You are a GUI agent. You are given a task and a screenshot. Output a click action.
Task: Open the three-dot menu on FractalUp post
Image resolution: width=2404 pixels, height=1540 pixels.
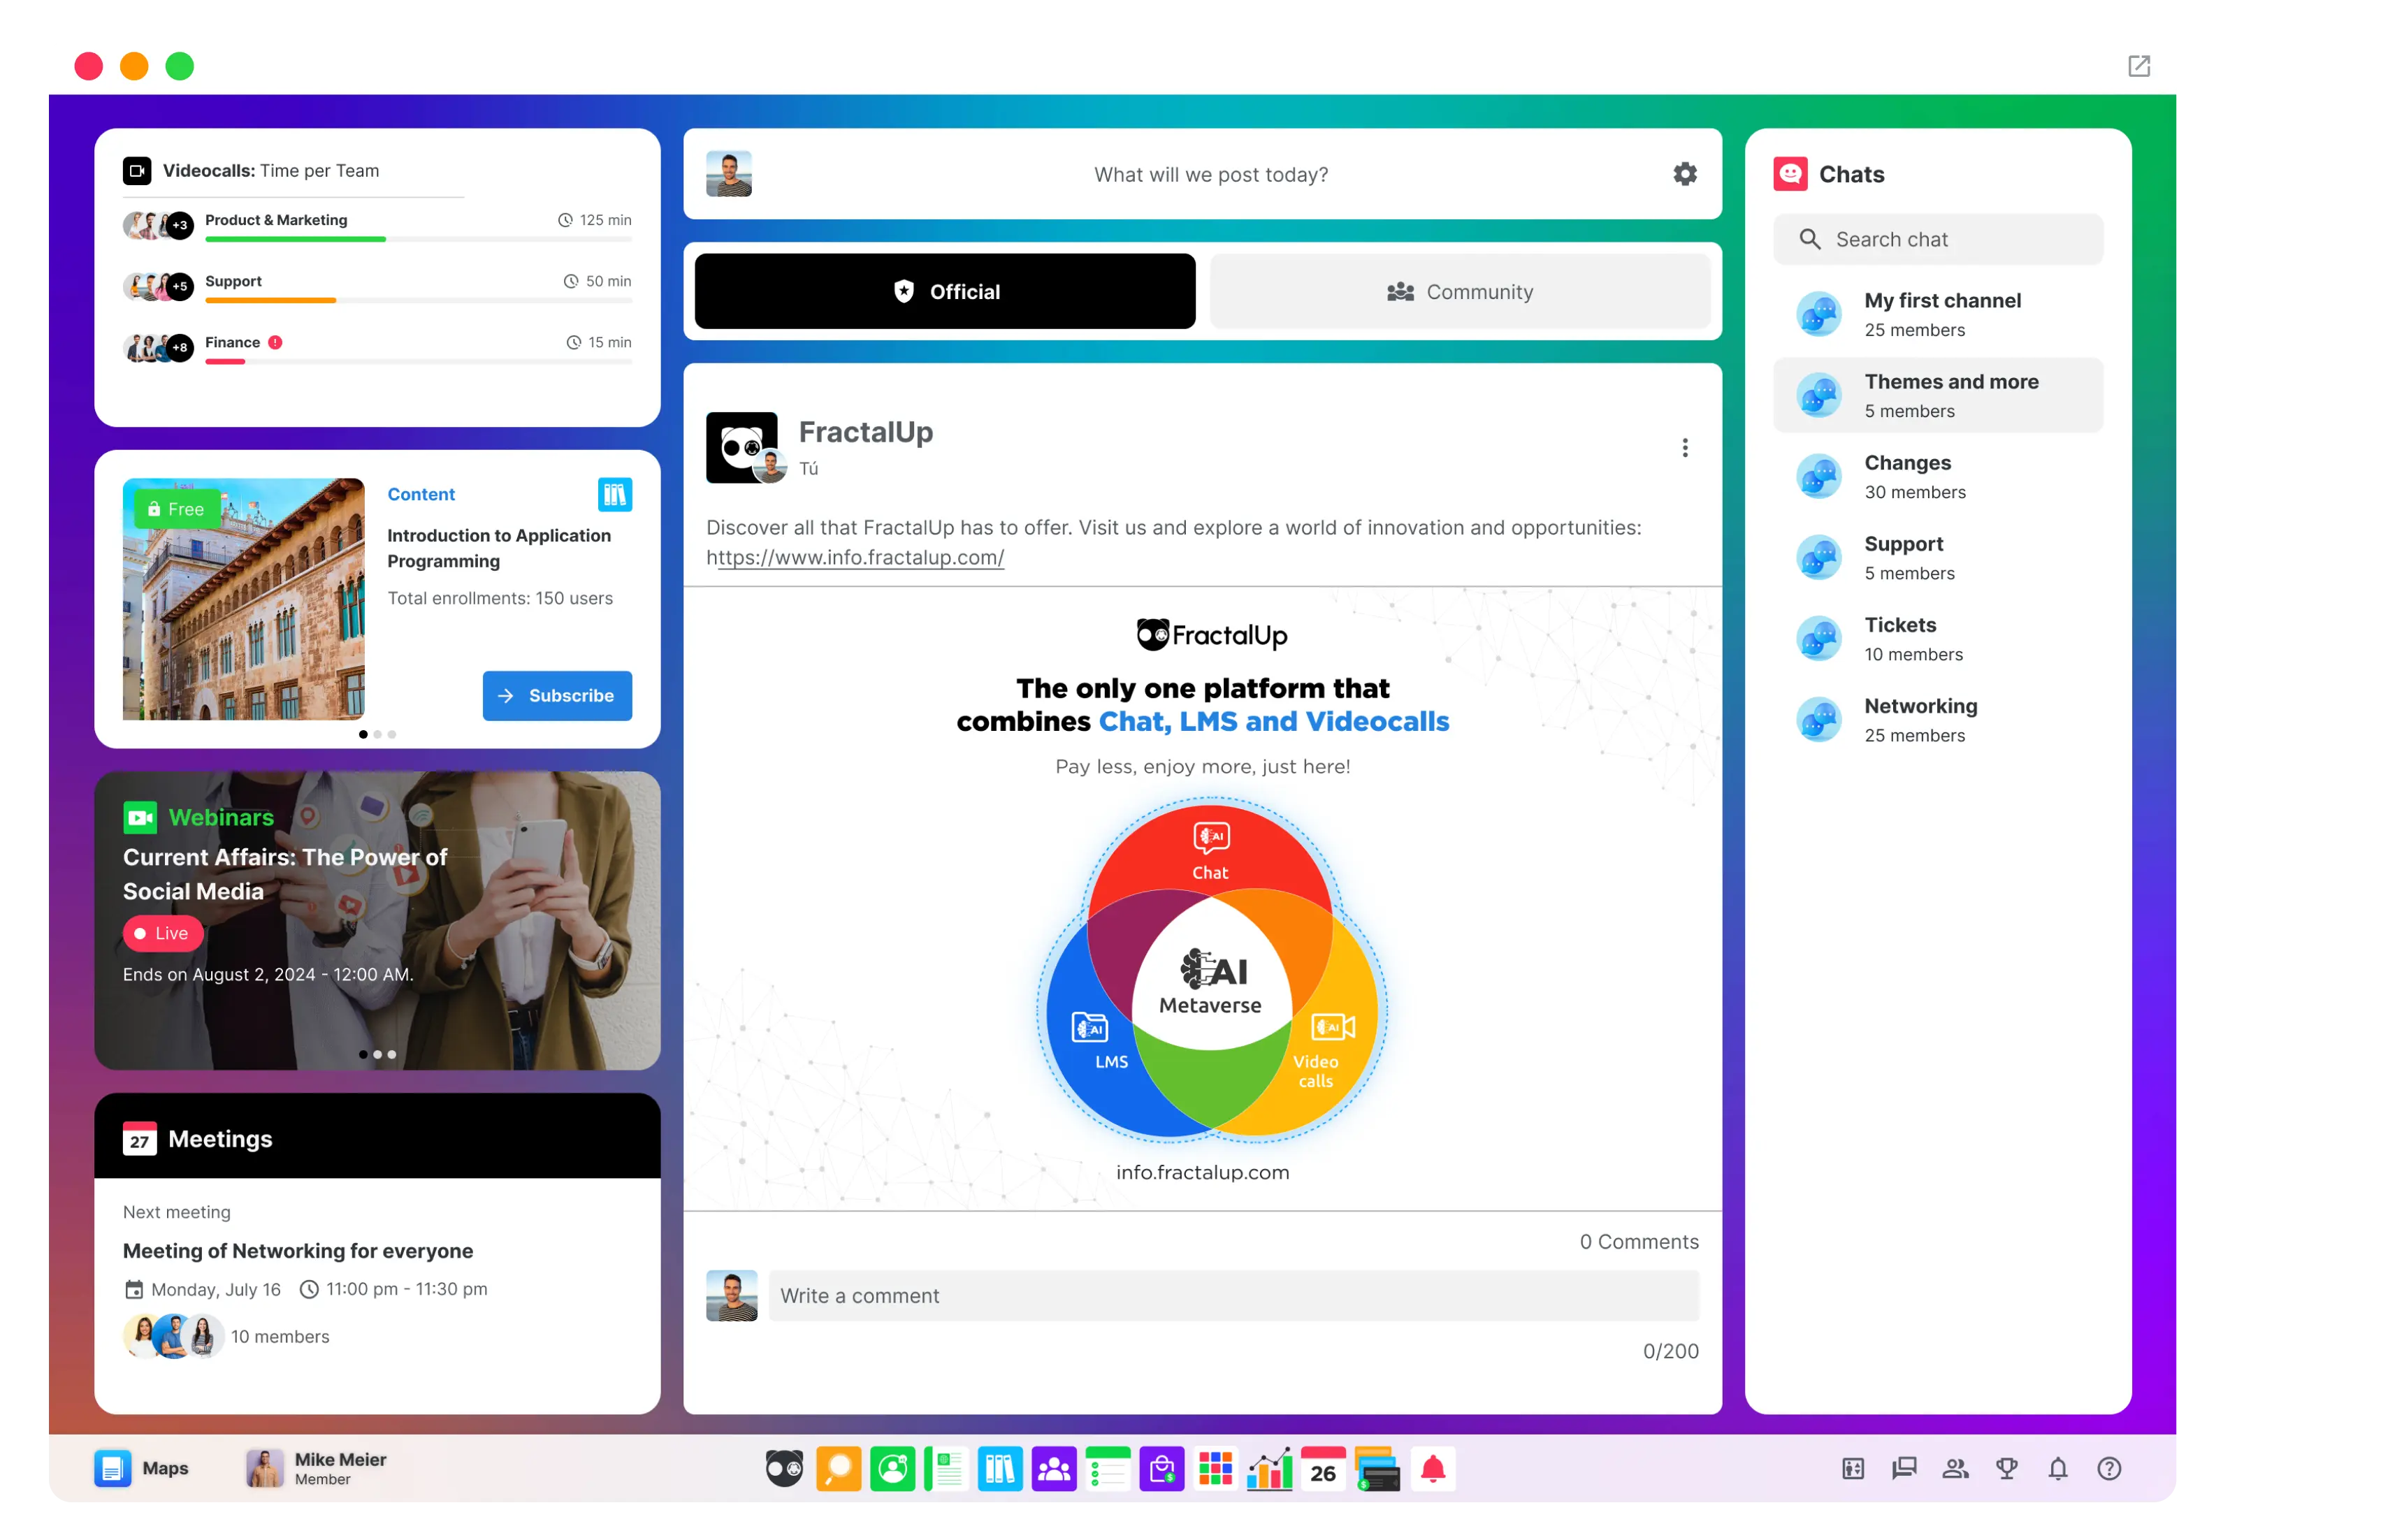[x=1684, y=448]
